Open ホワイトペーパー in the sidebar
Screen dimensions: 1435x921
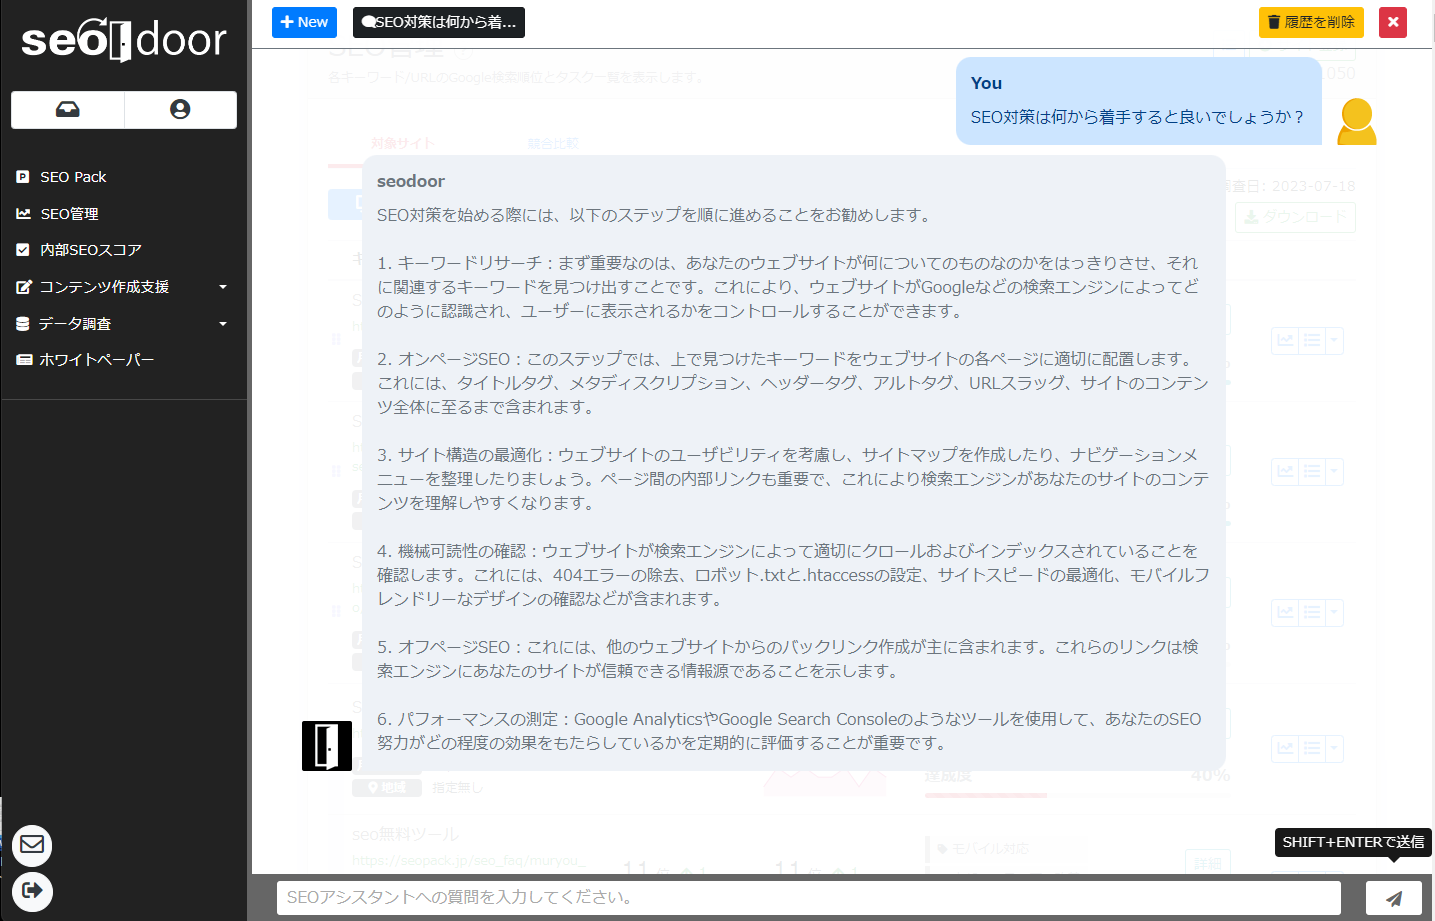click(96, 360)
